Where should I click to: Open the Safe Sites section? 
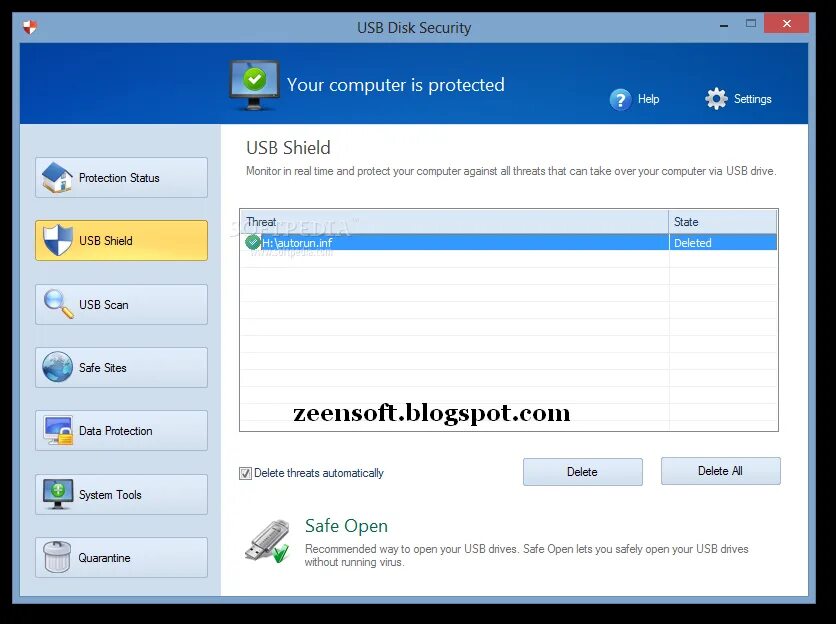point(122,367)
